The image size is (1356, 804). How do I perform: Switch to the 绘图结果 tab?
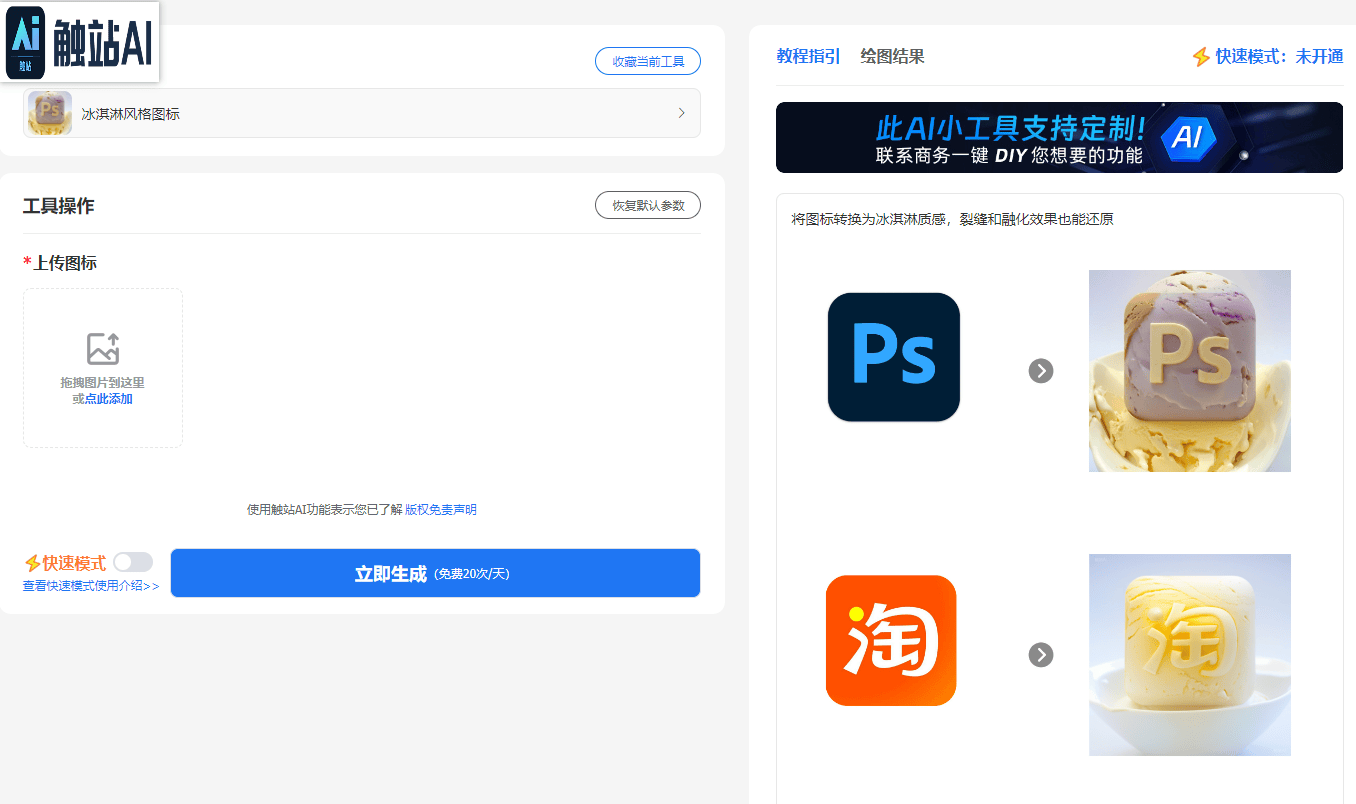(x=893, y=56)
